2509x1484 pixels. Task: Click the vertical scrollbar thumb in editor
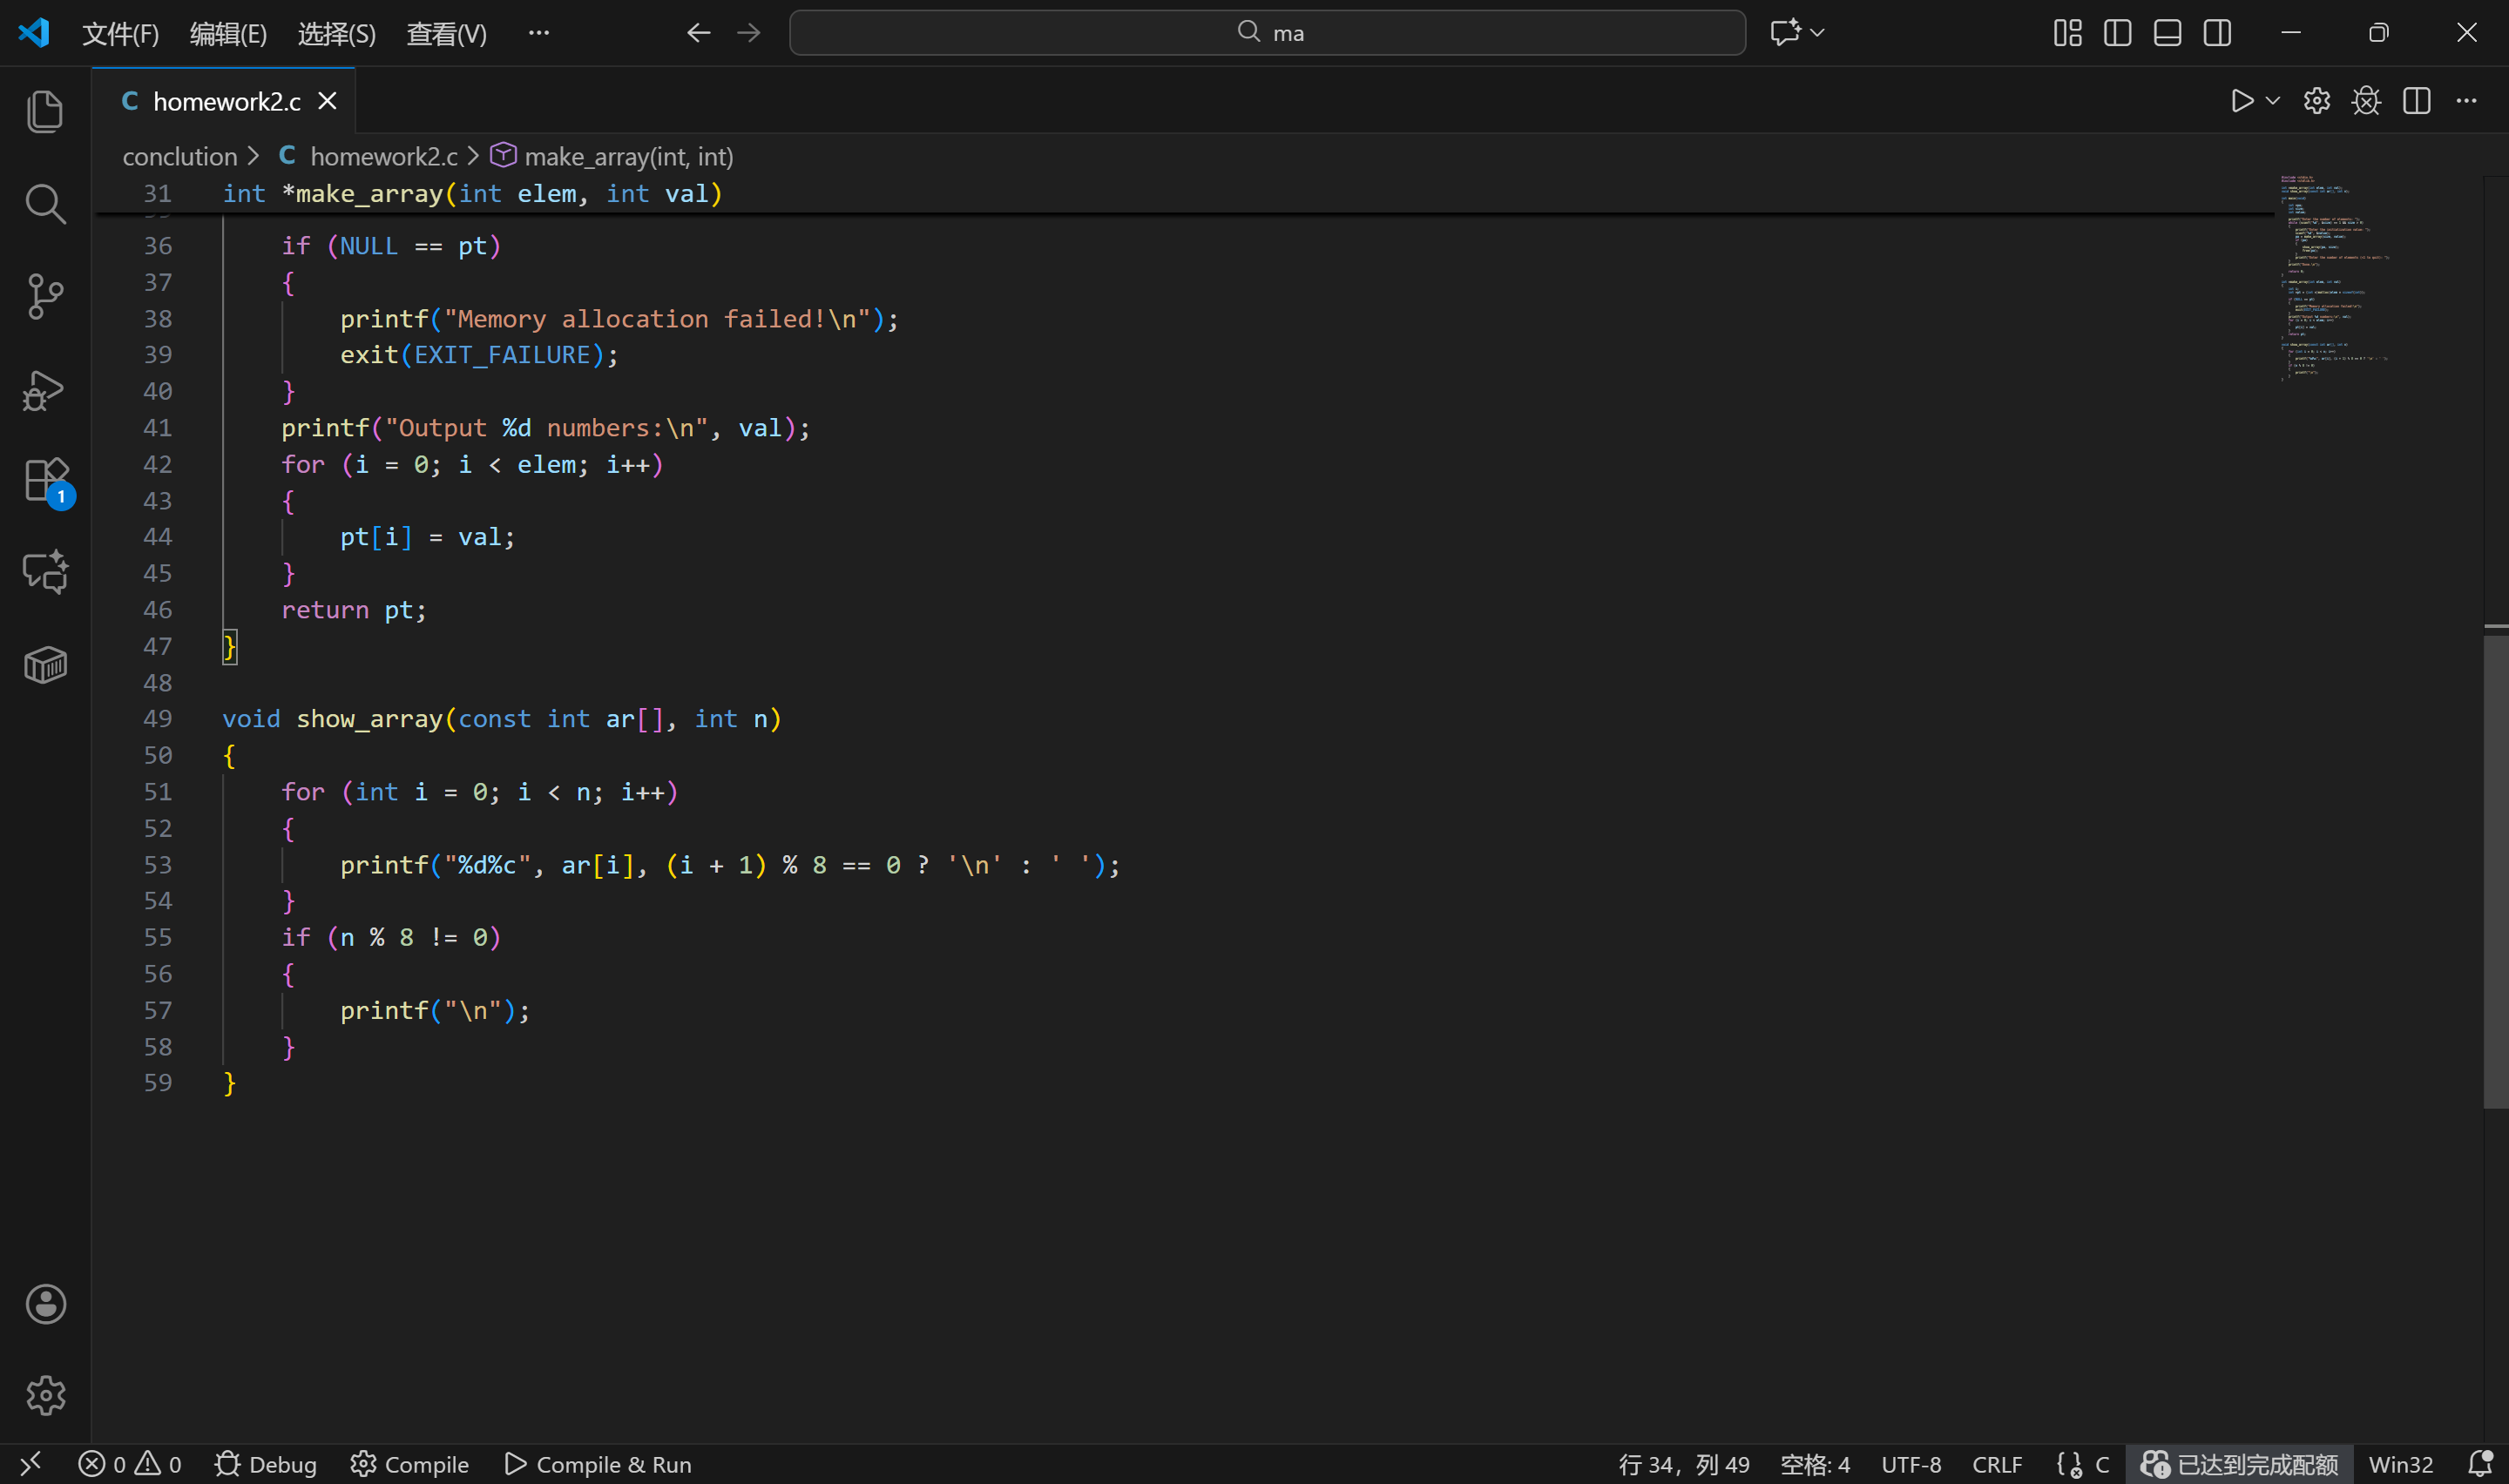coord(2495,870)
